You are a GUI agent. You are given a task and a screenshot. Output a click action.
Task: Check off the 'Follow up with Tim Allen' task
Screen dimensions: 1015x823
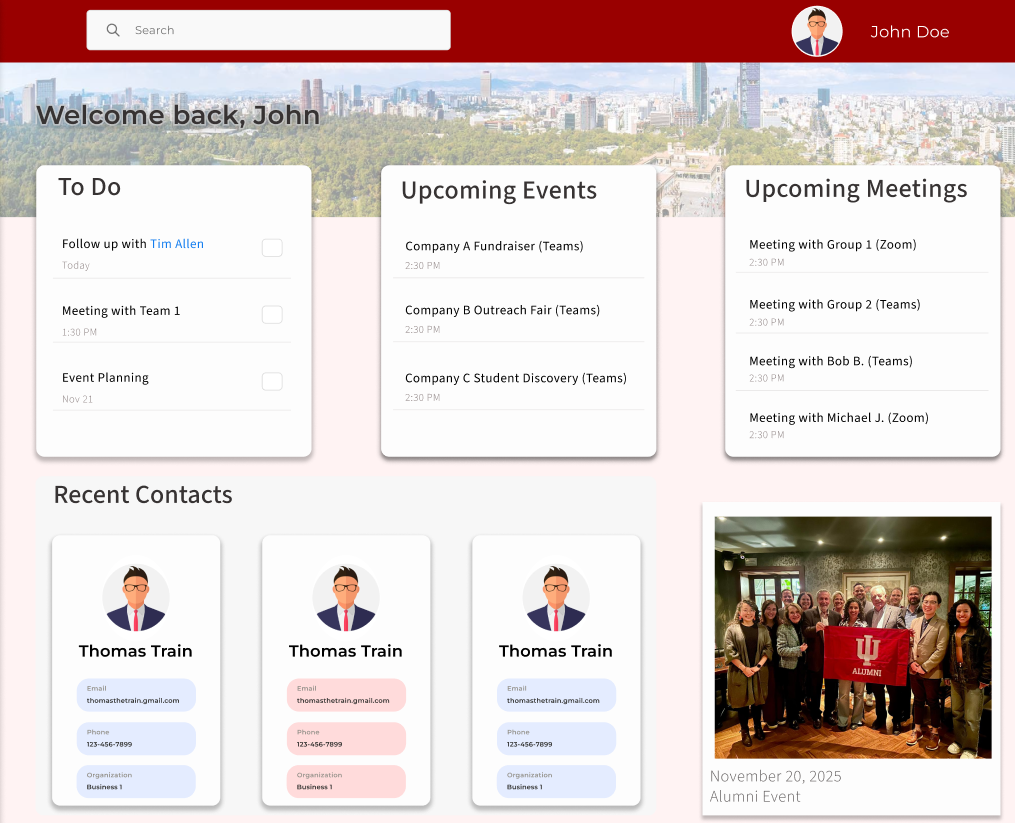[x=271, y=247]
